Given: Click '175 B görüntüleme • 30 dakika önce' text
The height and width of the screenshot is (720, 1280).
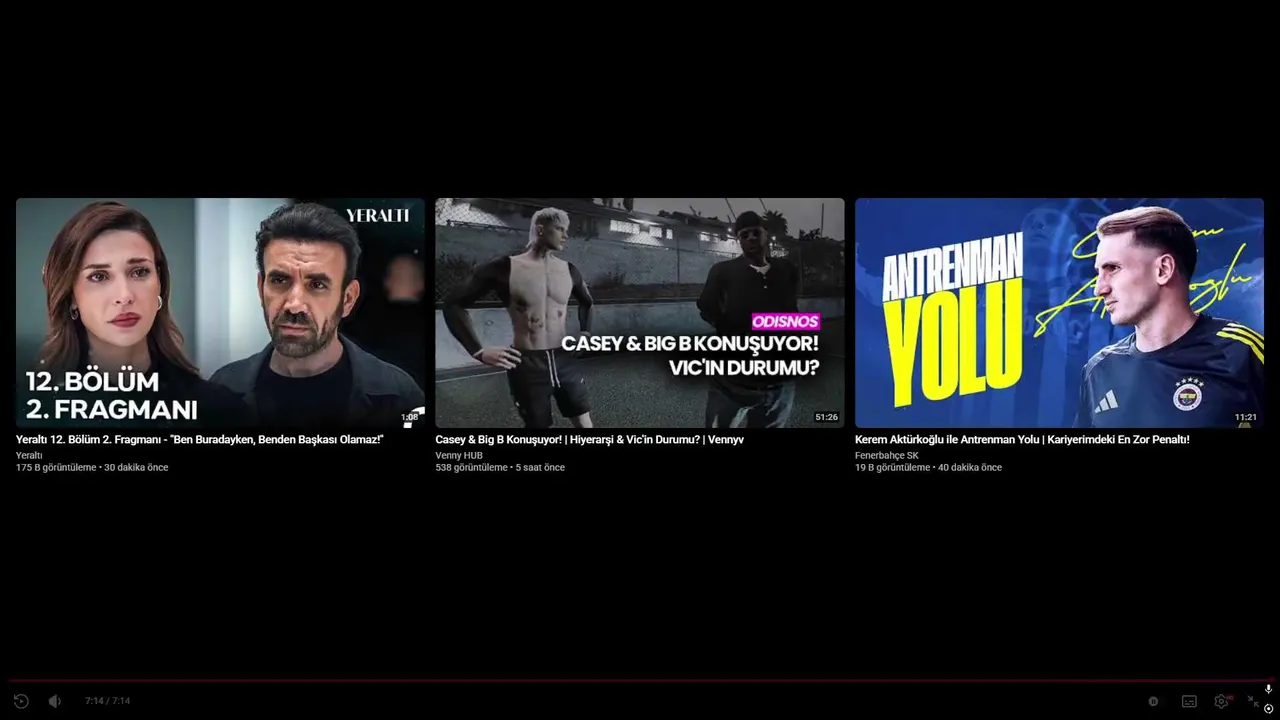Looking at the screenshot, I should click(x=92, y=468).
